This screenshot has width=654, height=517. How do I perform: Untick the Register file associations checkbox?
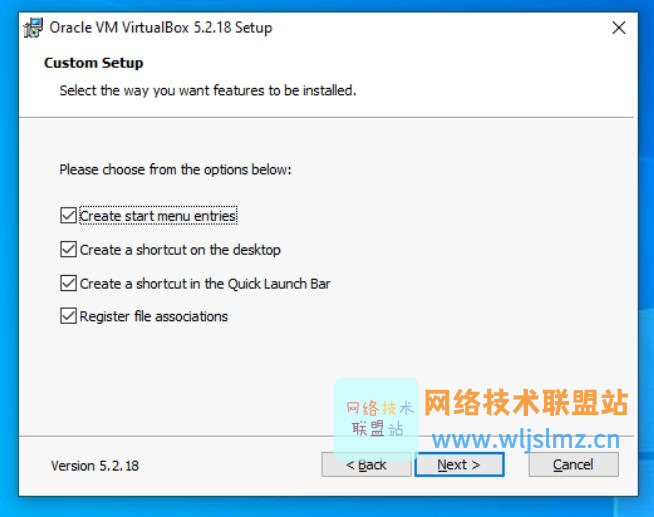point(68,316)
